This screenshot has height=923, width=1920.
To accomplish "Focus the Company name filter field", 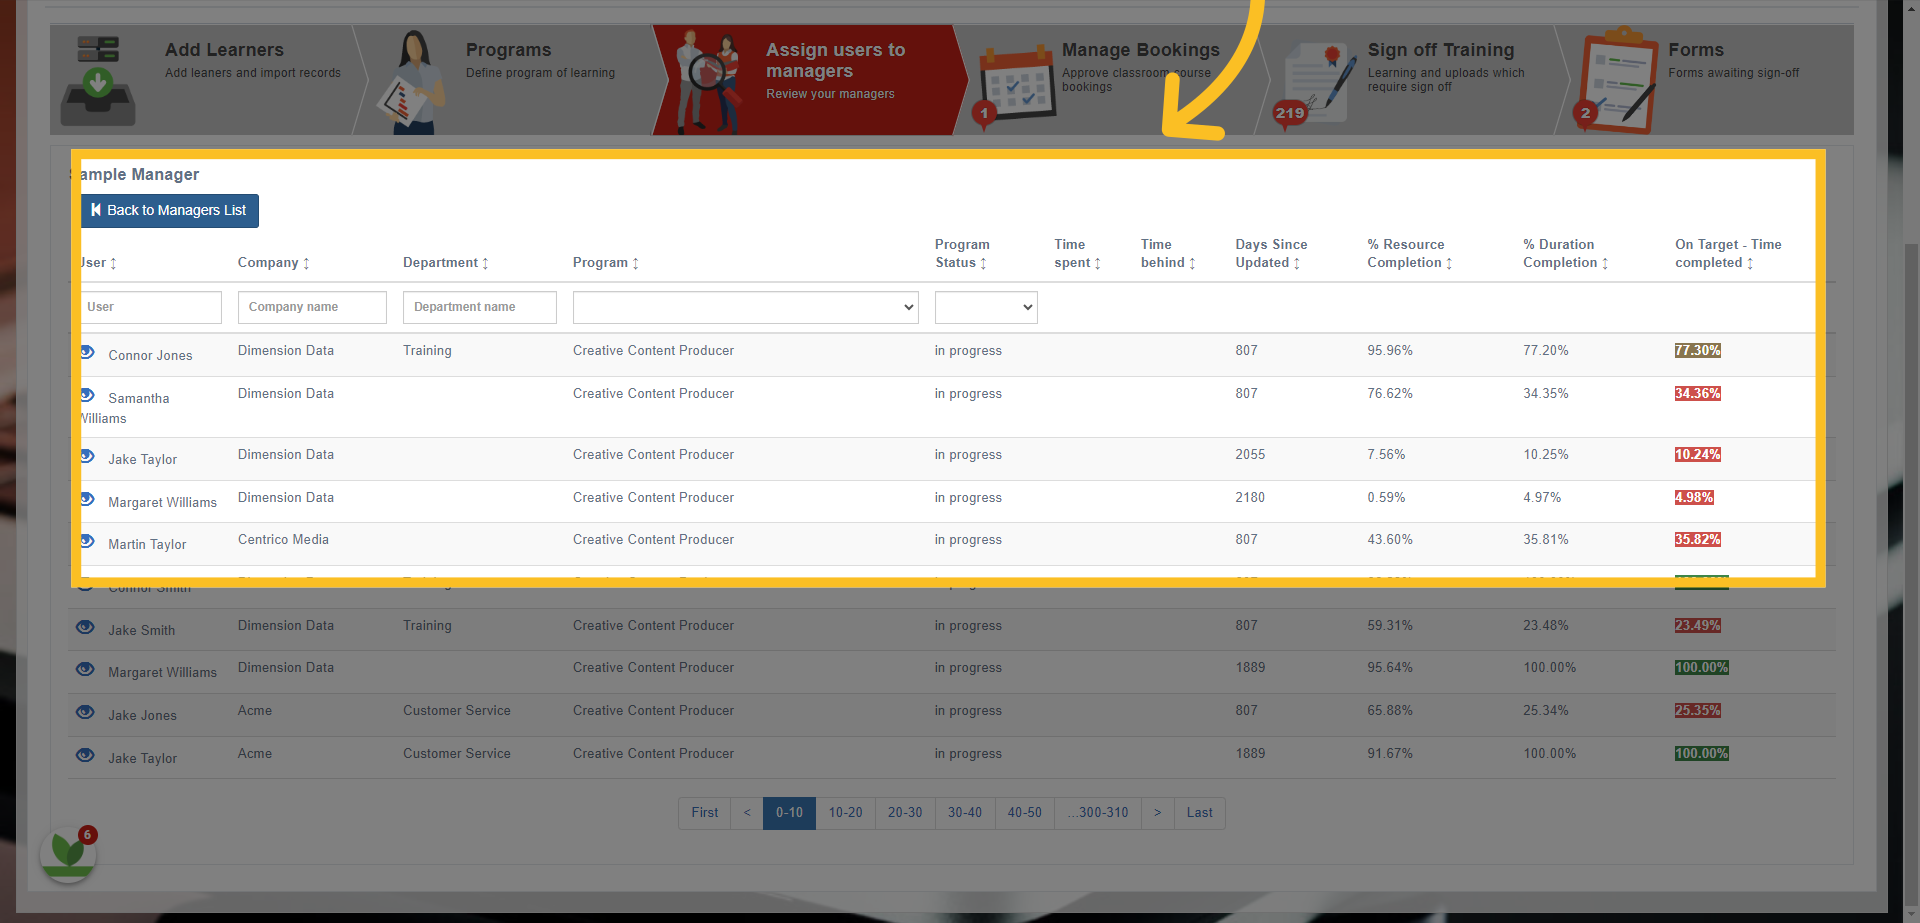I will pos(312,308).
